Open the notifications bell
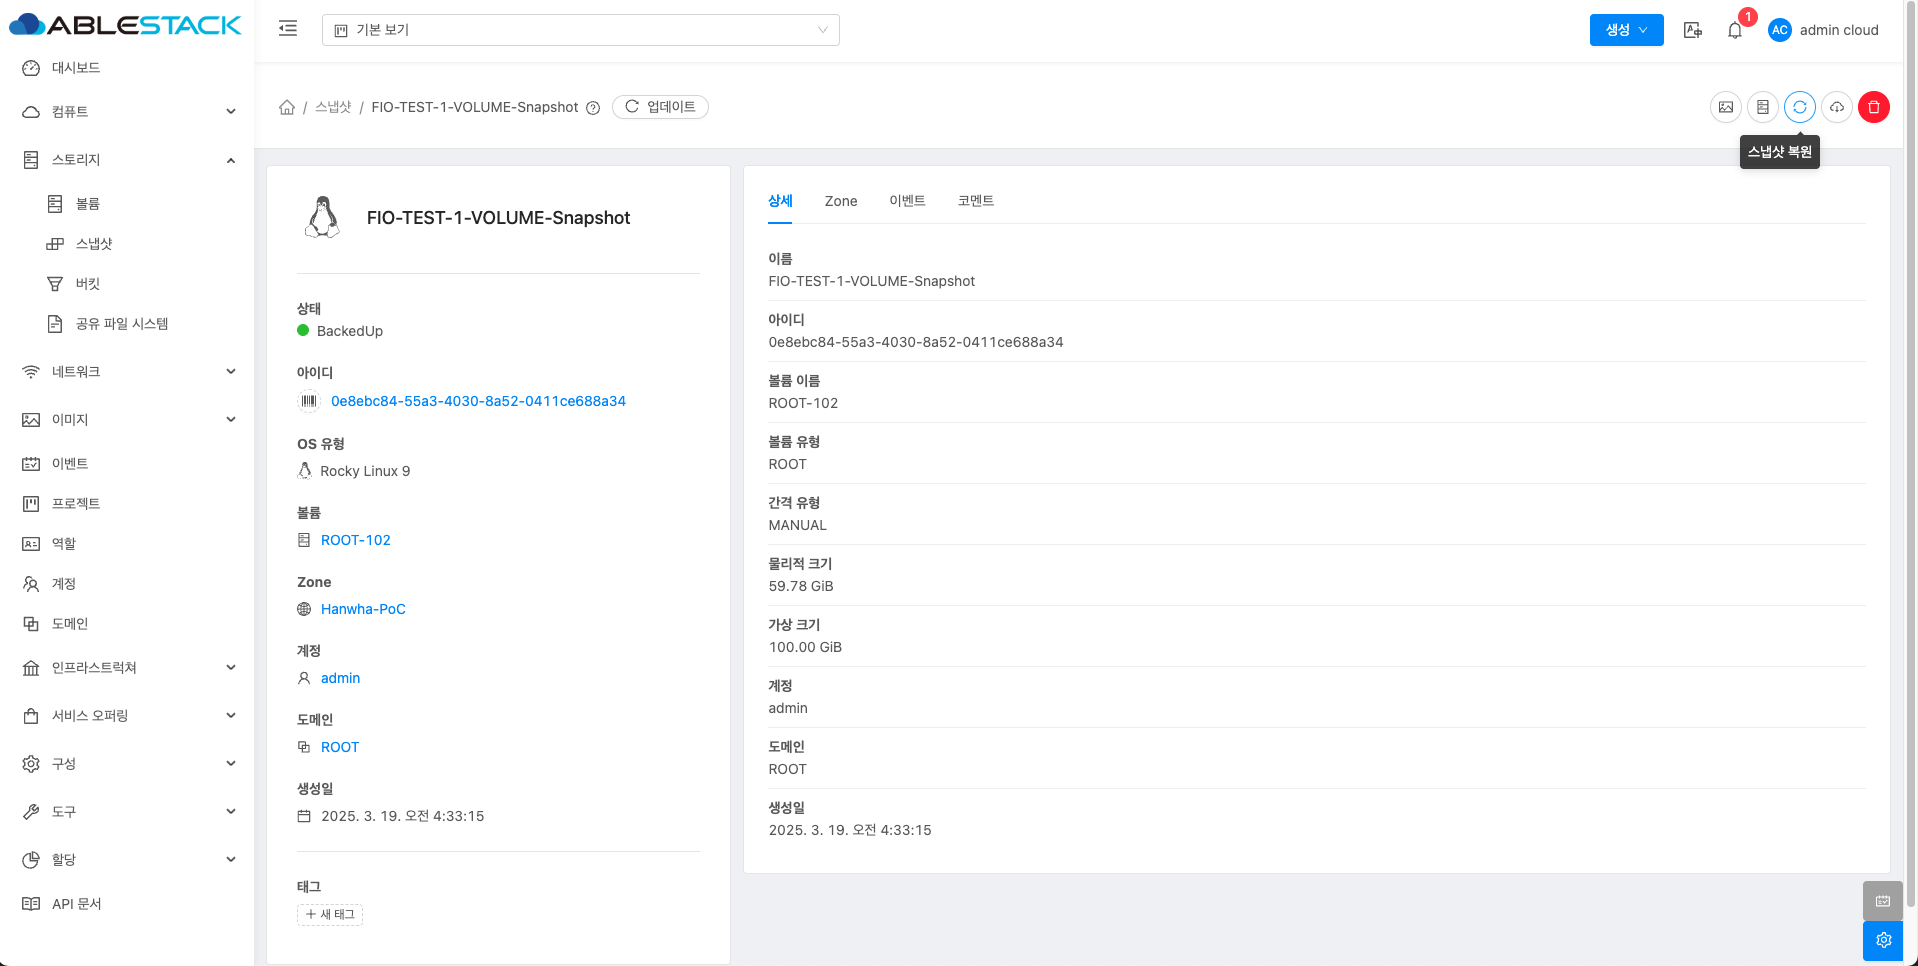 tap(1734, 30)
